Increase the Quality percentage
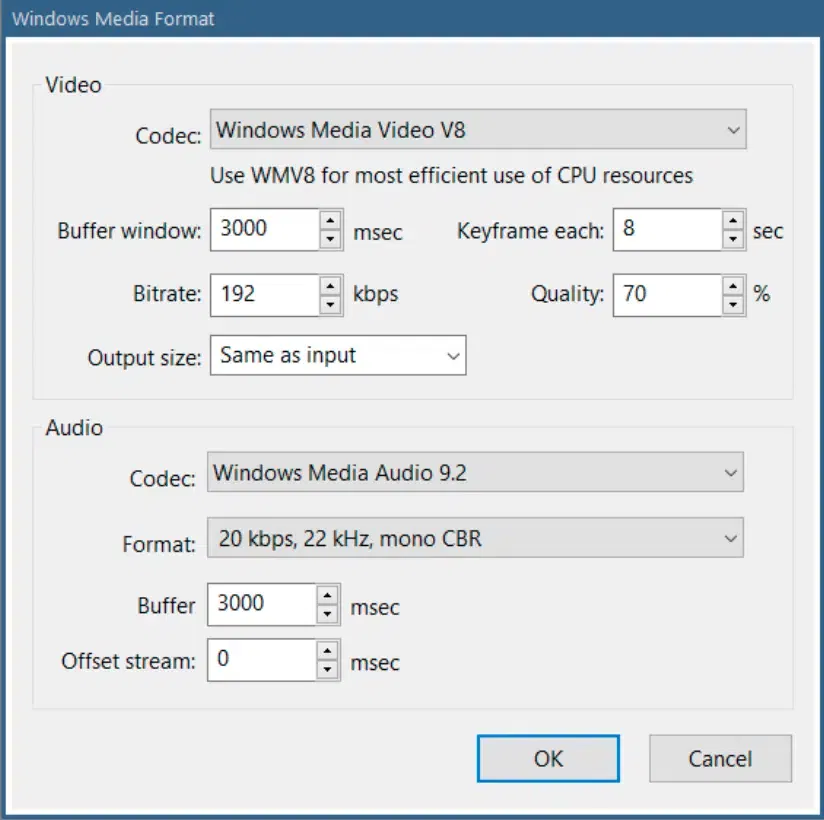This screenshot has height=820, width=824. 734,285
